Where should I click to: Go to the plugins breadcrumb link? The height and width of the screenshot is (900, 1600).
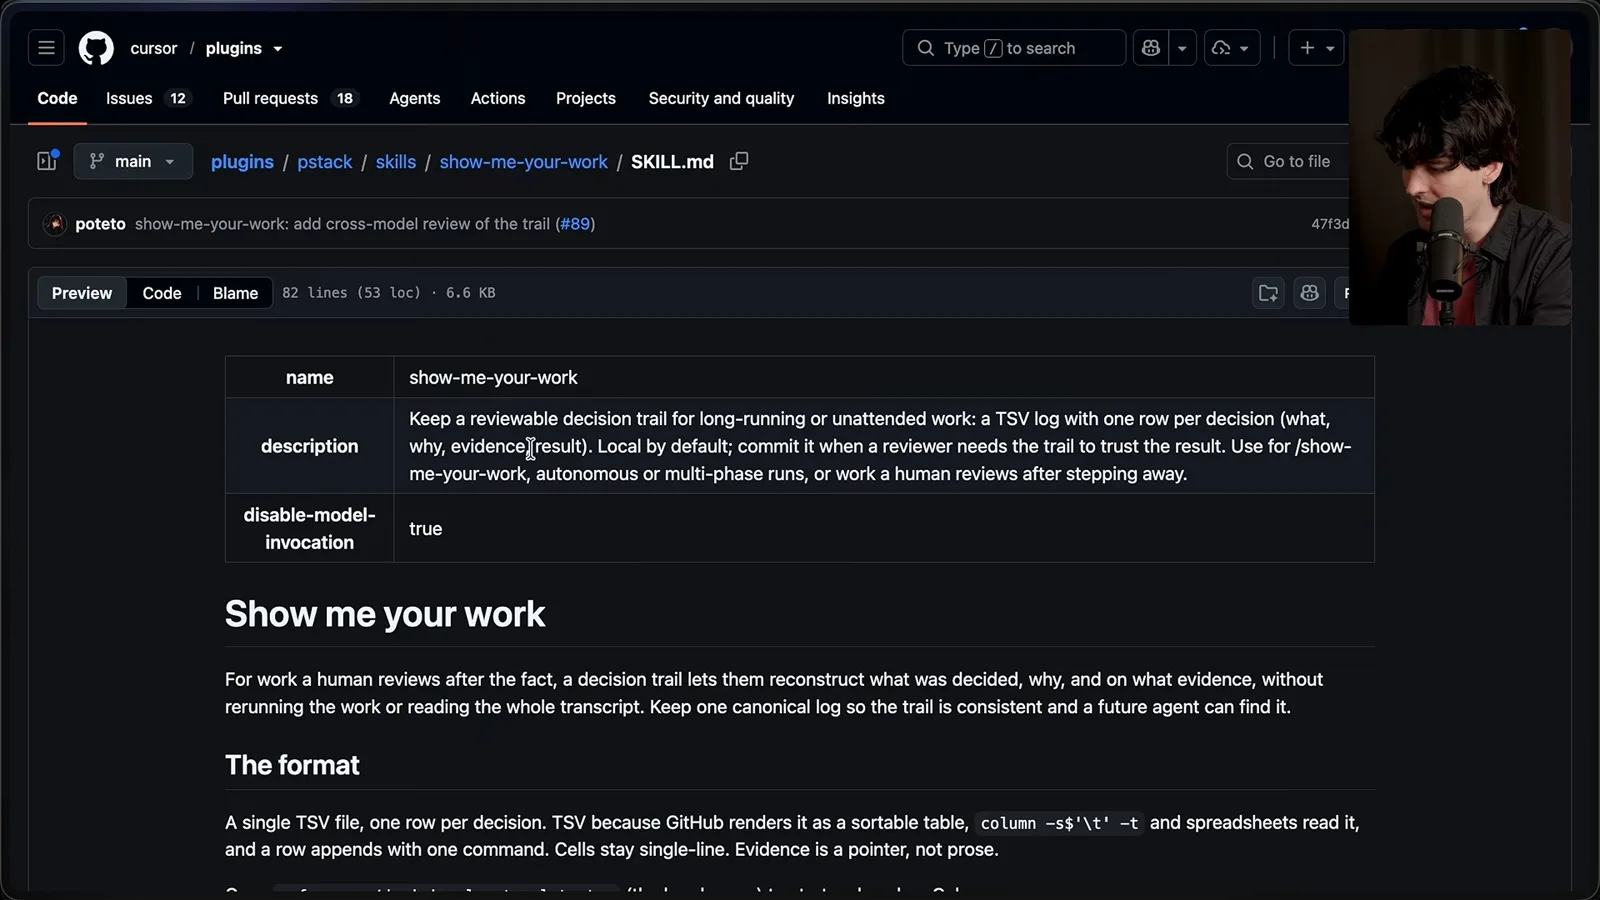[242, 162]
